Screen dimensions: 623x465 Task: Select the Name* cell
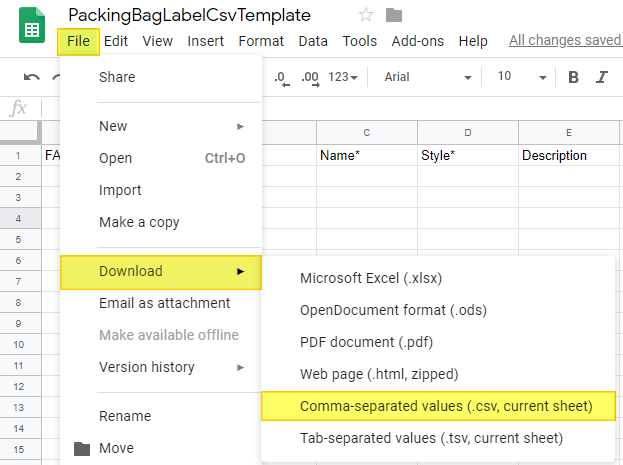(367, 155)
